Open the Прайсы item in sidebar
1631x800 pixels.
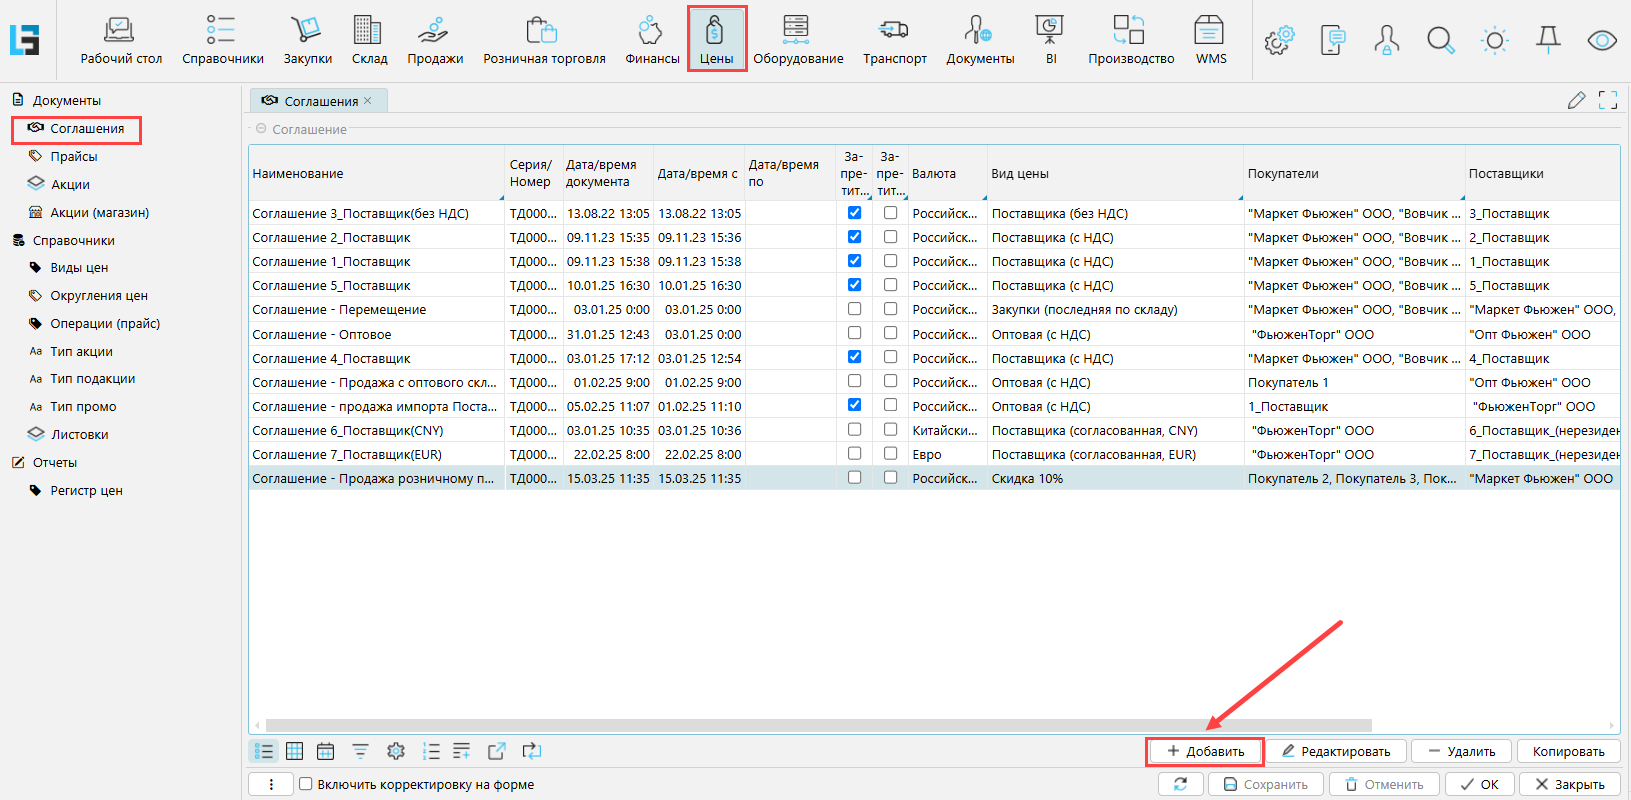point(74,156)
